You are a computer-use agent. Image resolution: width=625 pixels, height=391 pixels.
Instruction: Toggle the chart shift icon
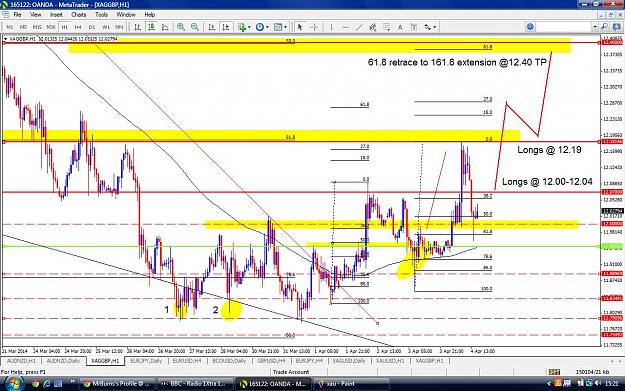(x=226, y=27)
